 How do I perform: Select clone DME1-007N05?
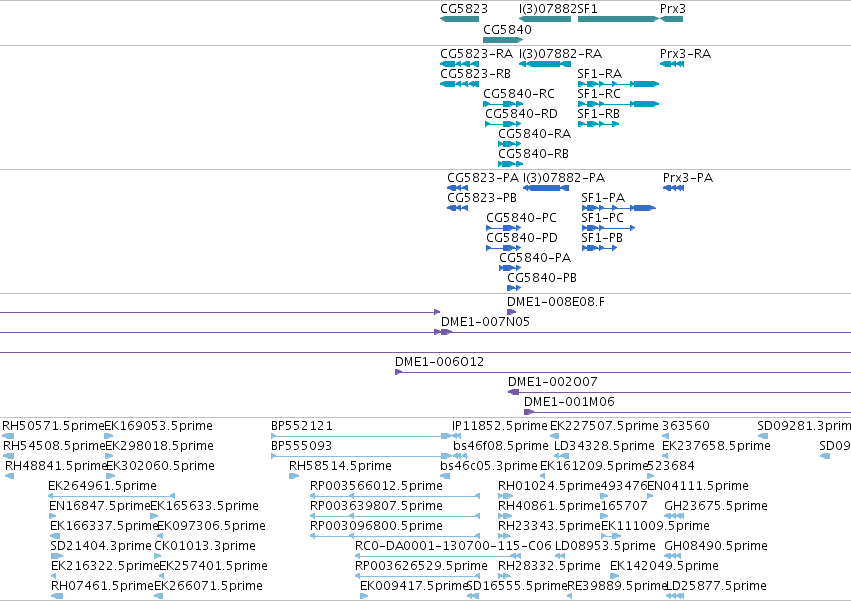click(x=485, y=322)
